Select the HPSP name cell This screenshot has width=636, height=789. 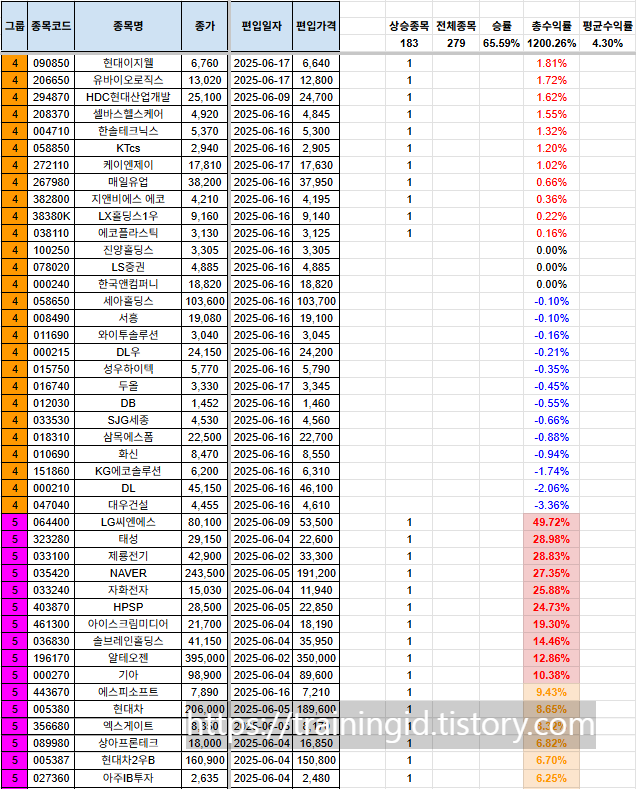pos(128,607)
